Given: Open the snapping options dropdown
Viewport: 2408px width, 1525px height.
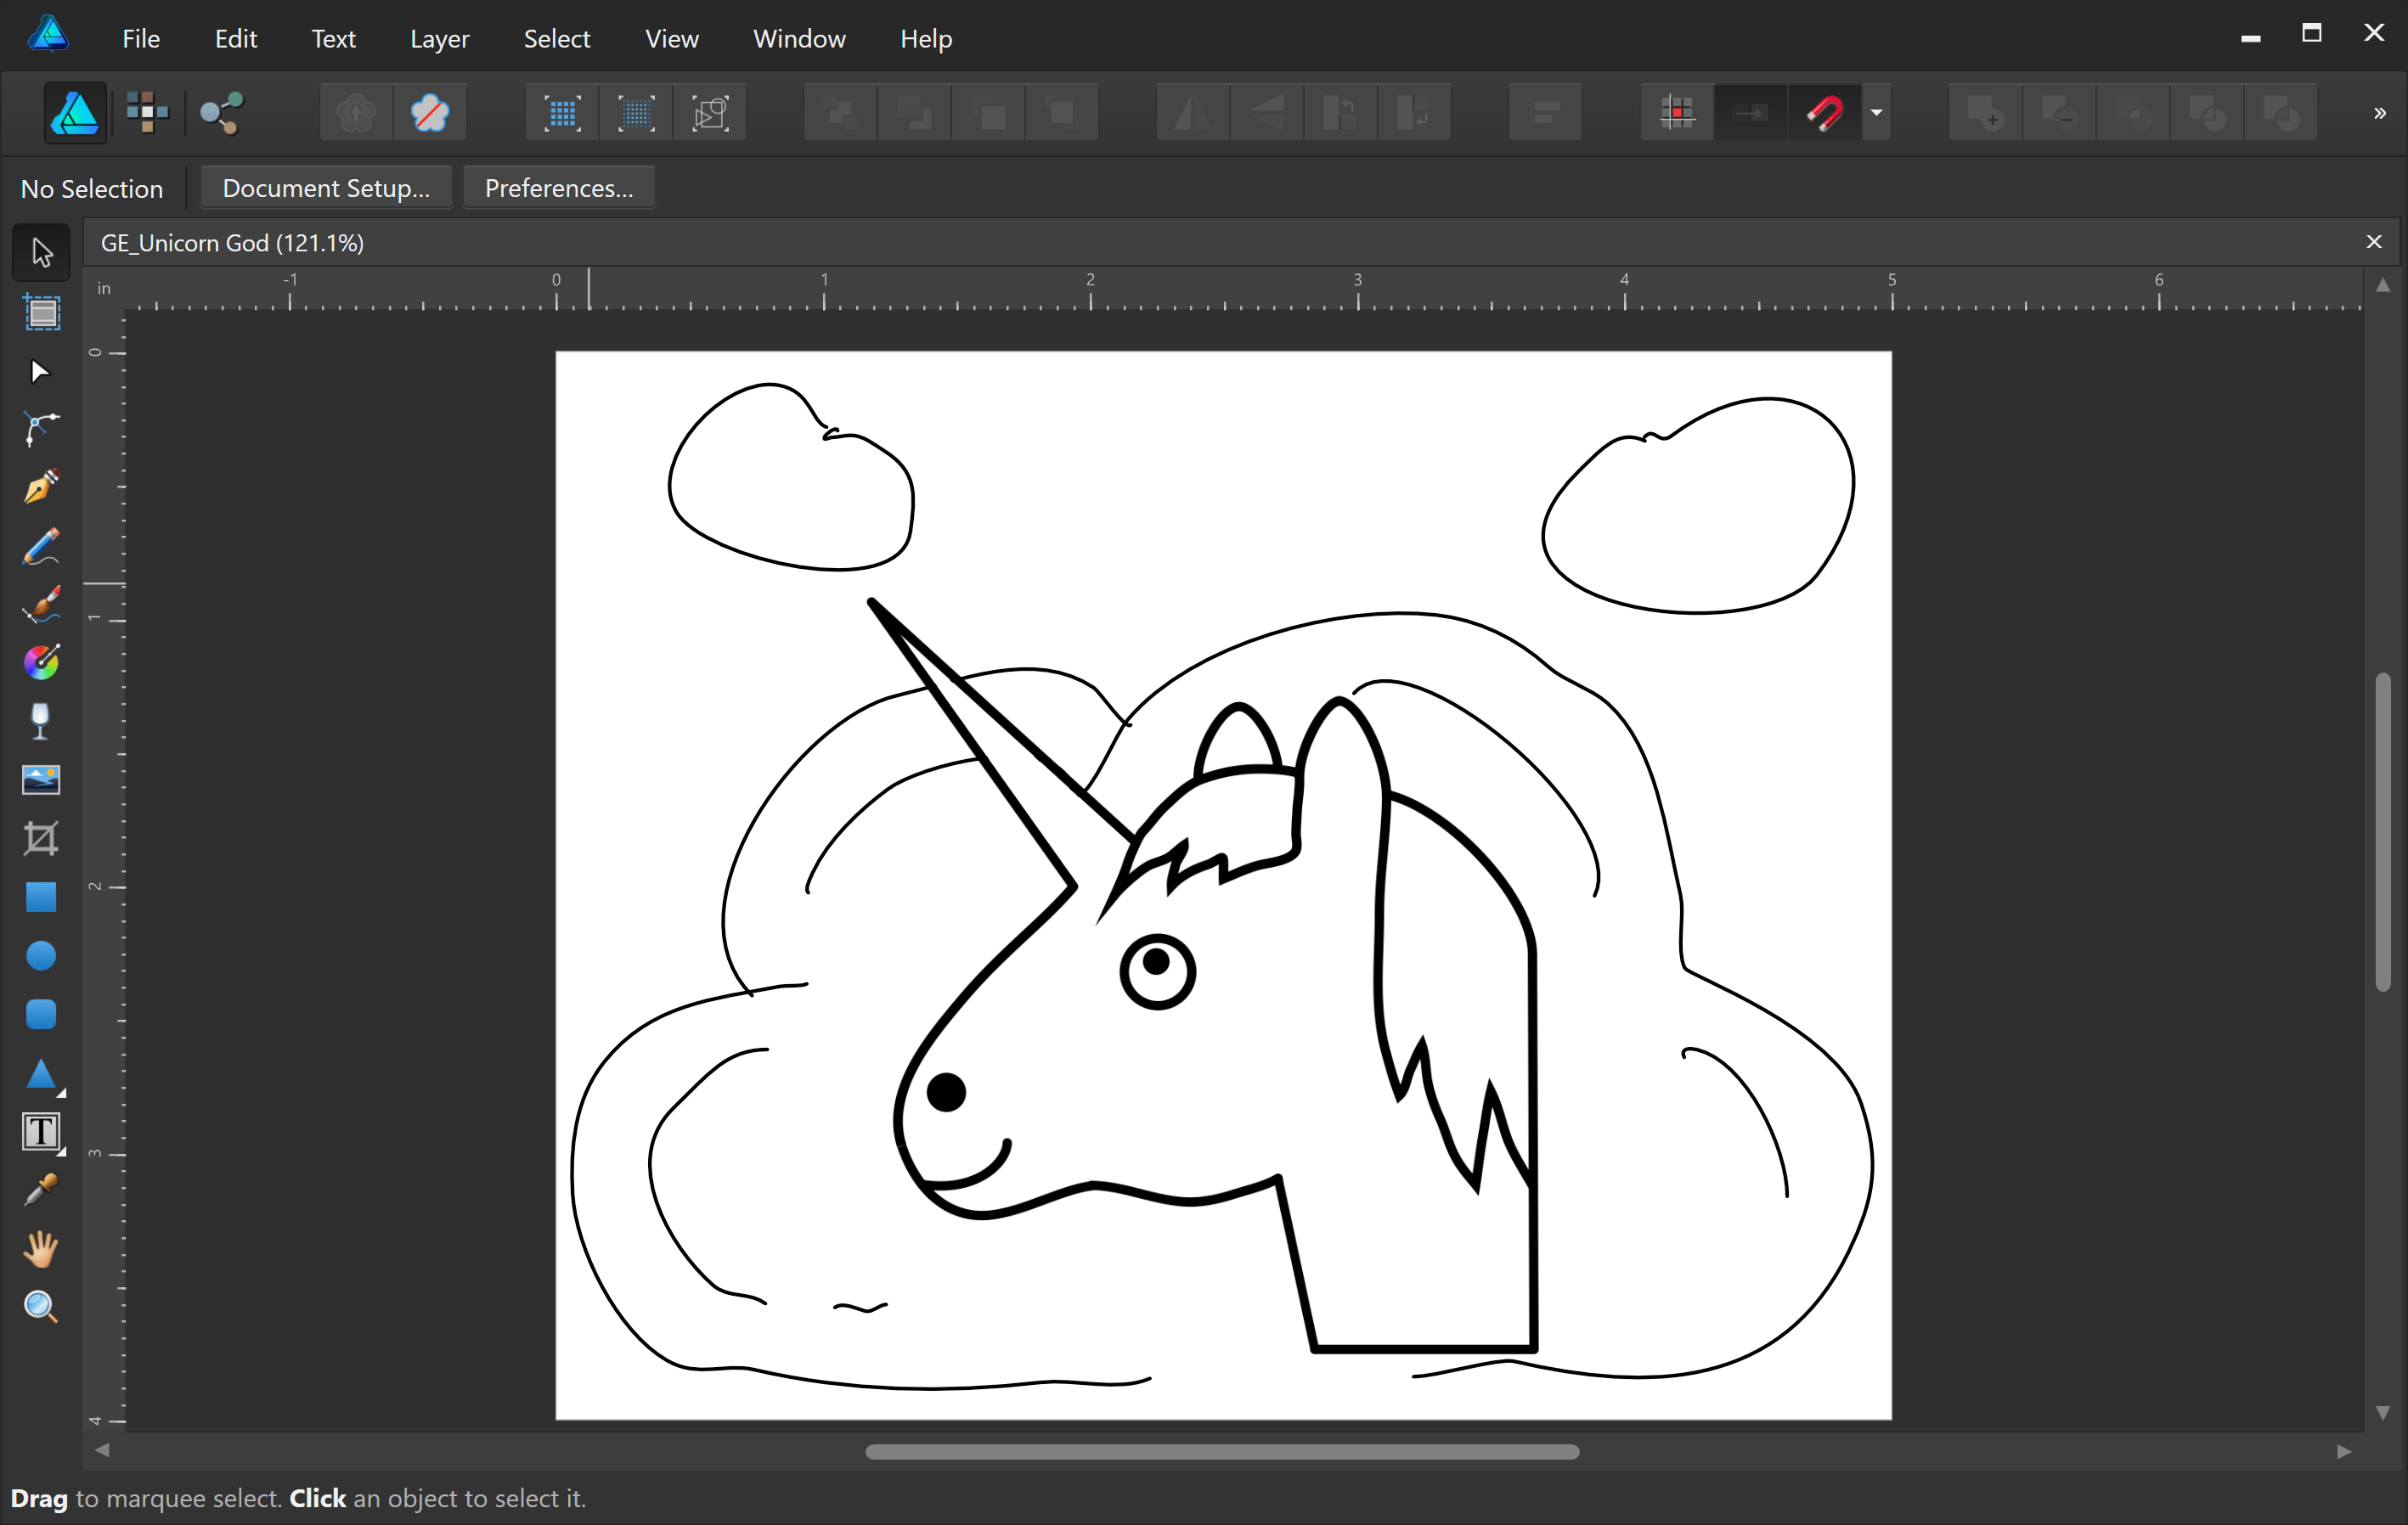Looking at the screenshot, I should coord(1877,112).
